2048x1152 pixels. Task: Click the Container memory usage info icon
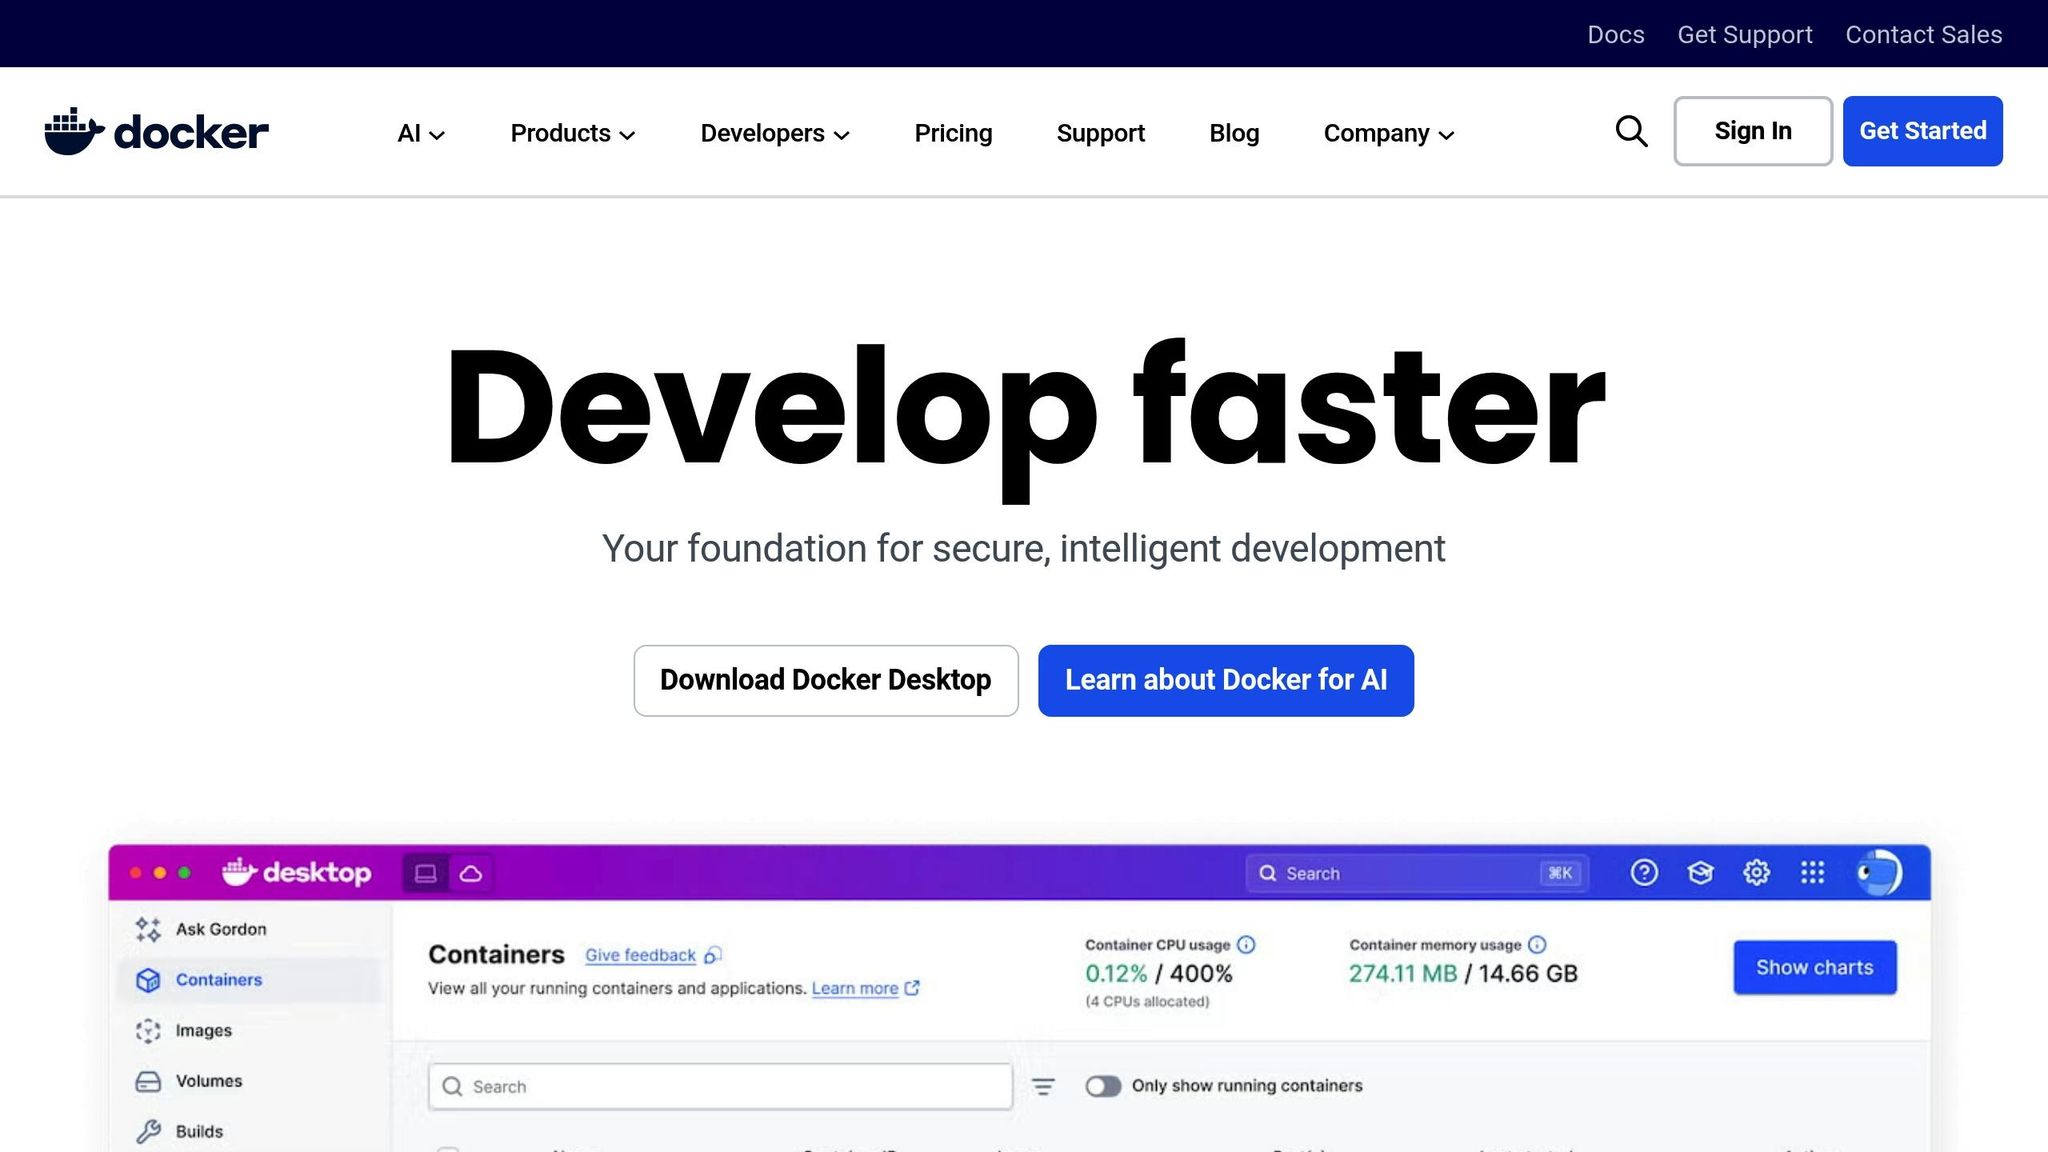coord(1537,945)
